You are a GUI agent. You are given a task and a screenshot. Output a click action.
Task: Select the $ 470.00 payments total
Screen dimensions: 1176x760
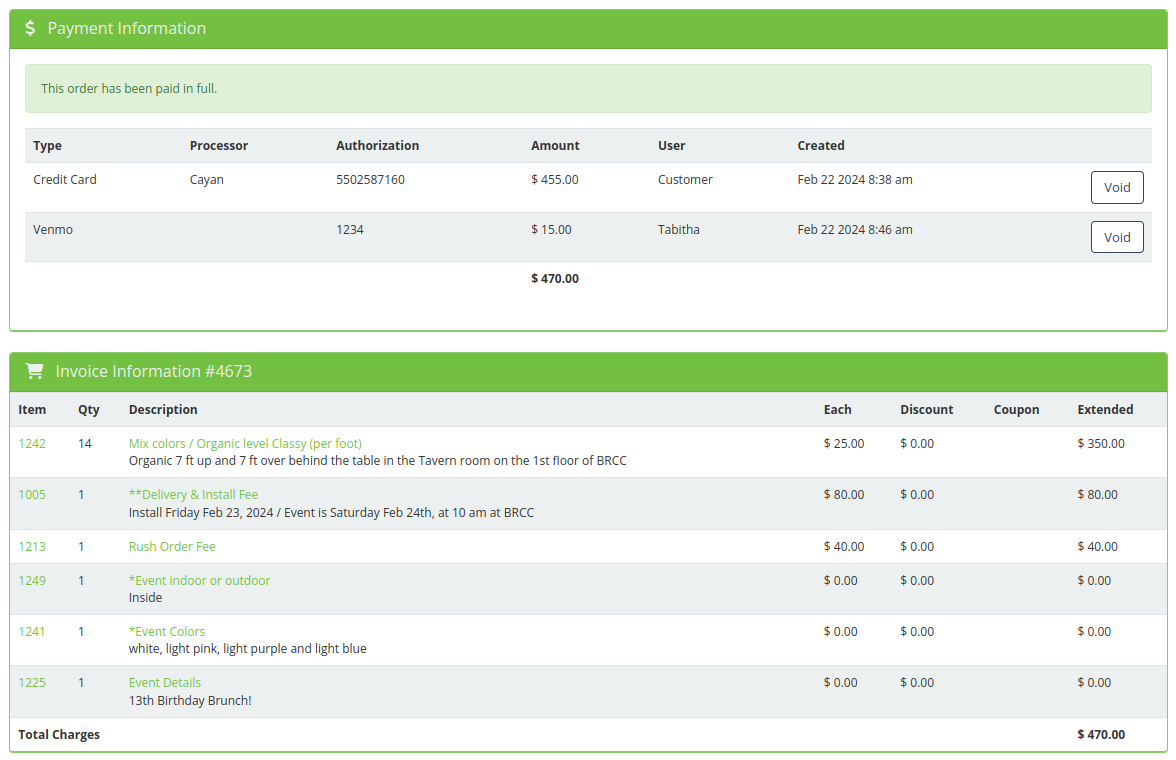tap(555, 278)
